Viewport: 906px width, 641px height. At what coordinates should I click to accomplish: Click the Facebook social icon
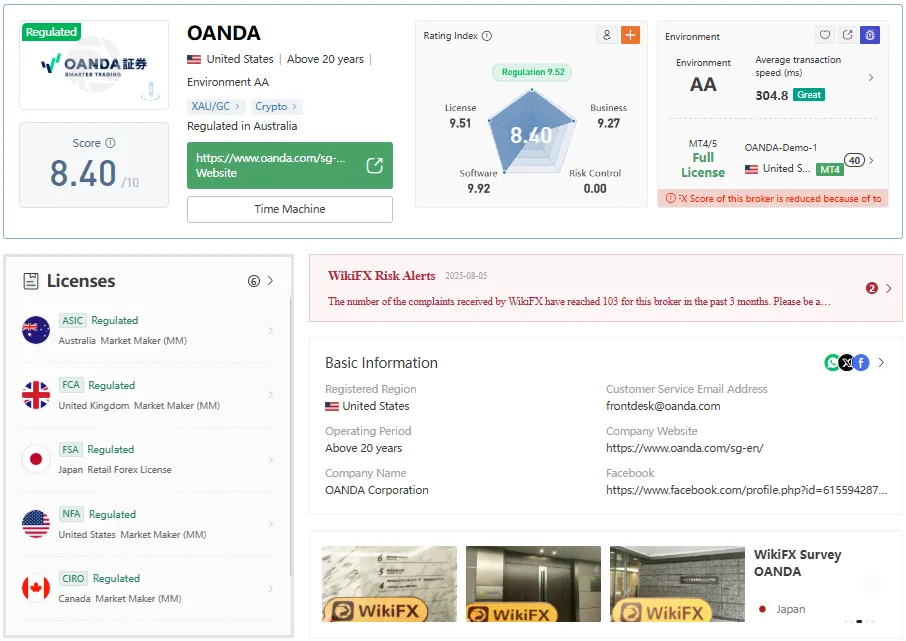pos(861,362)
